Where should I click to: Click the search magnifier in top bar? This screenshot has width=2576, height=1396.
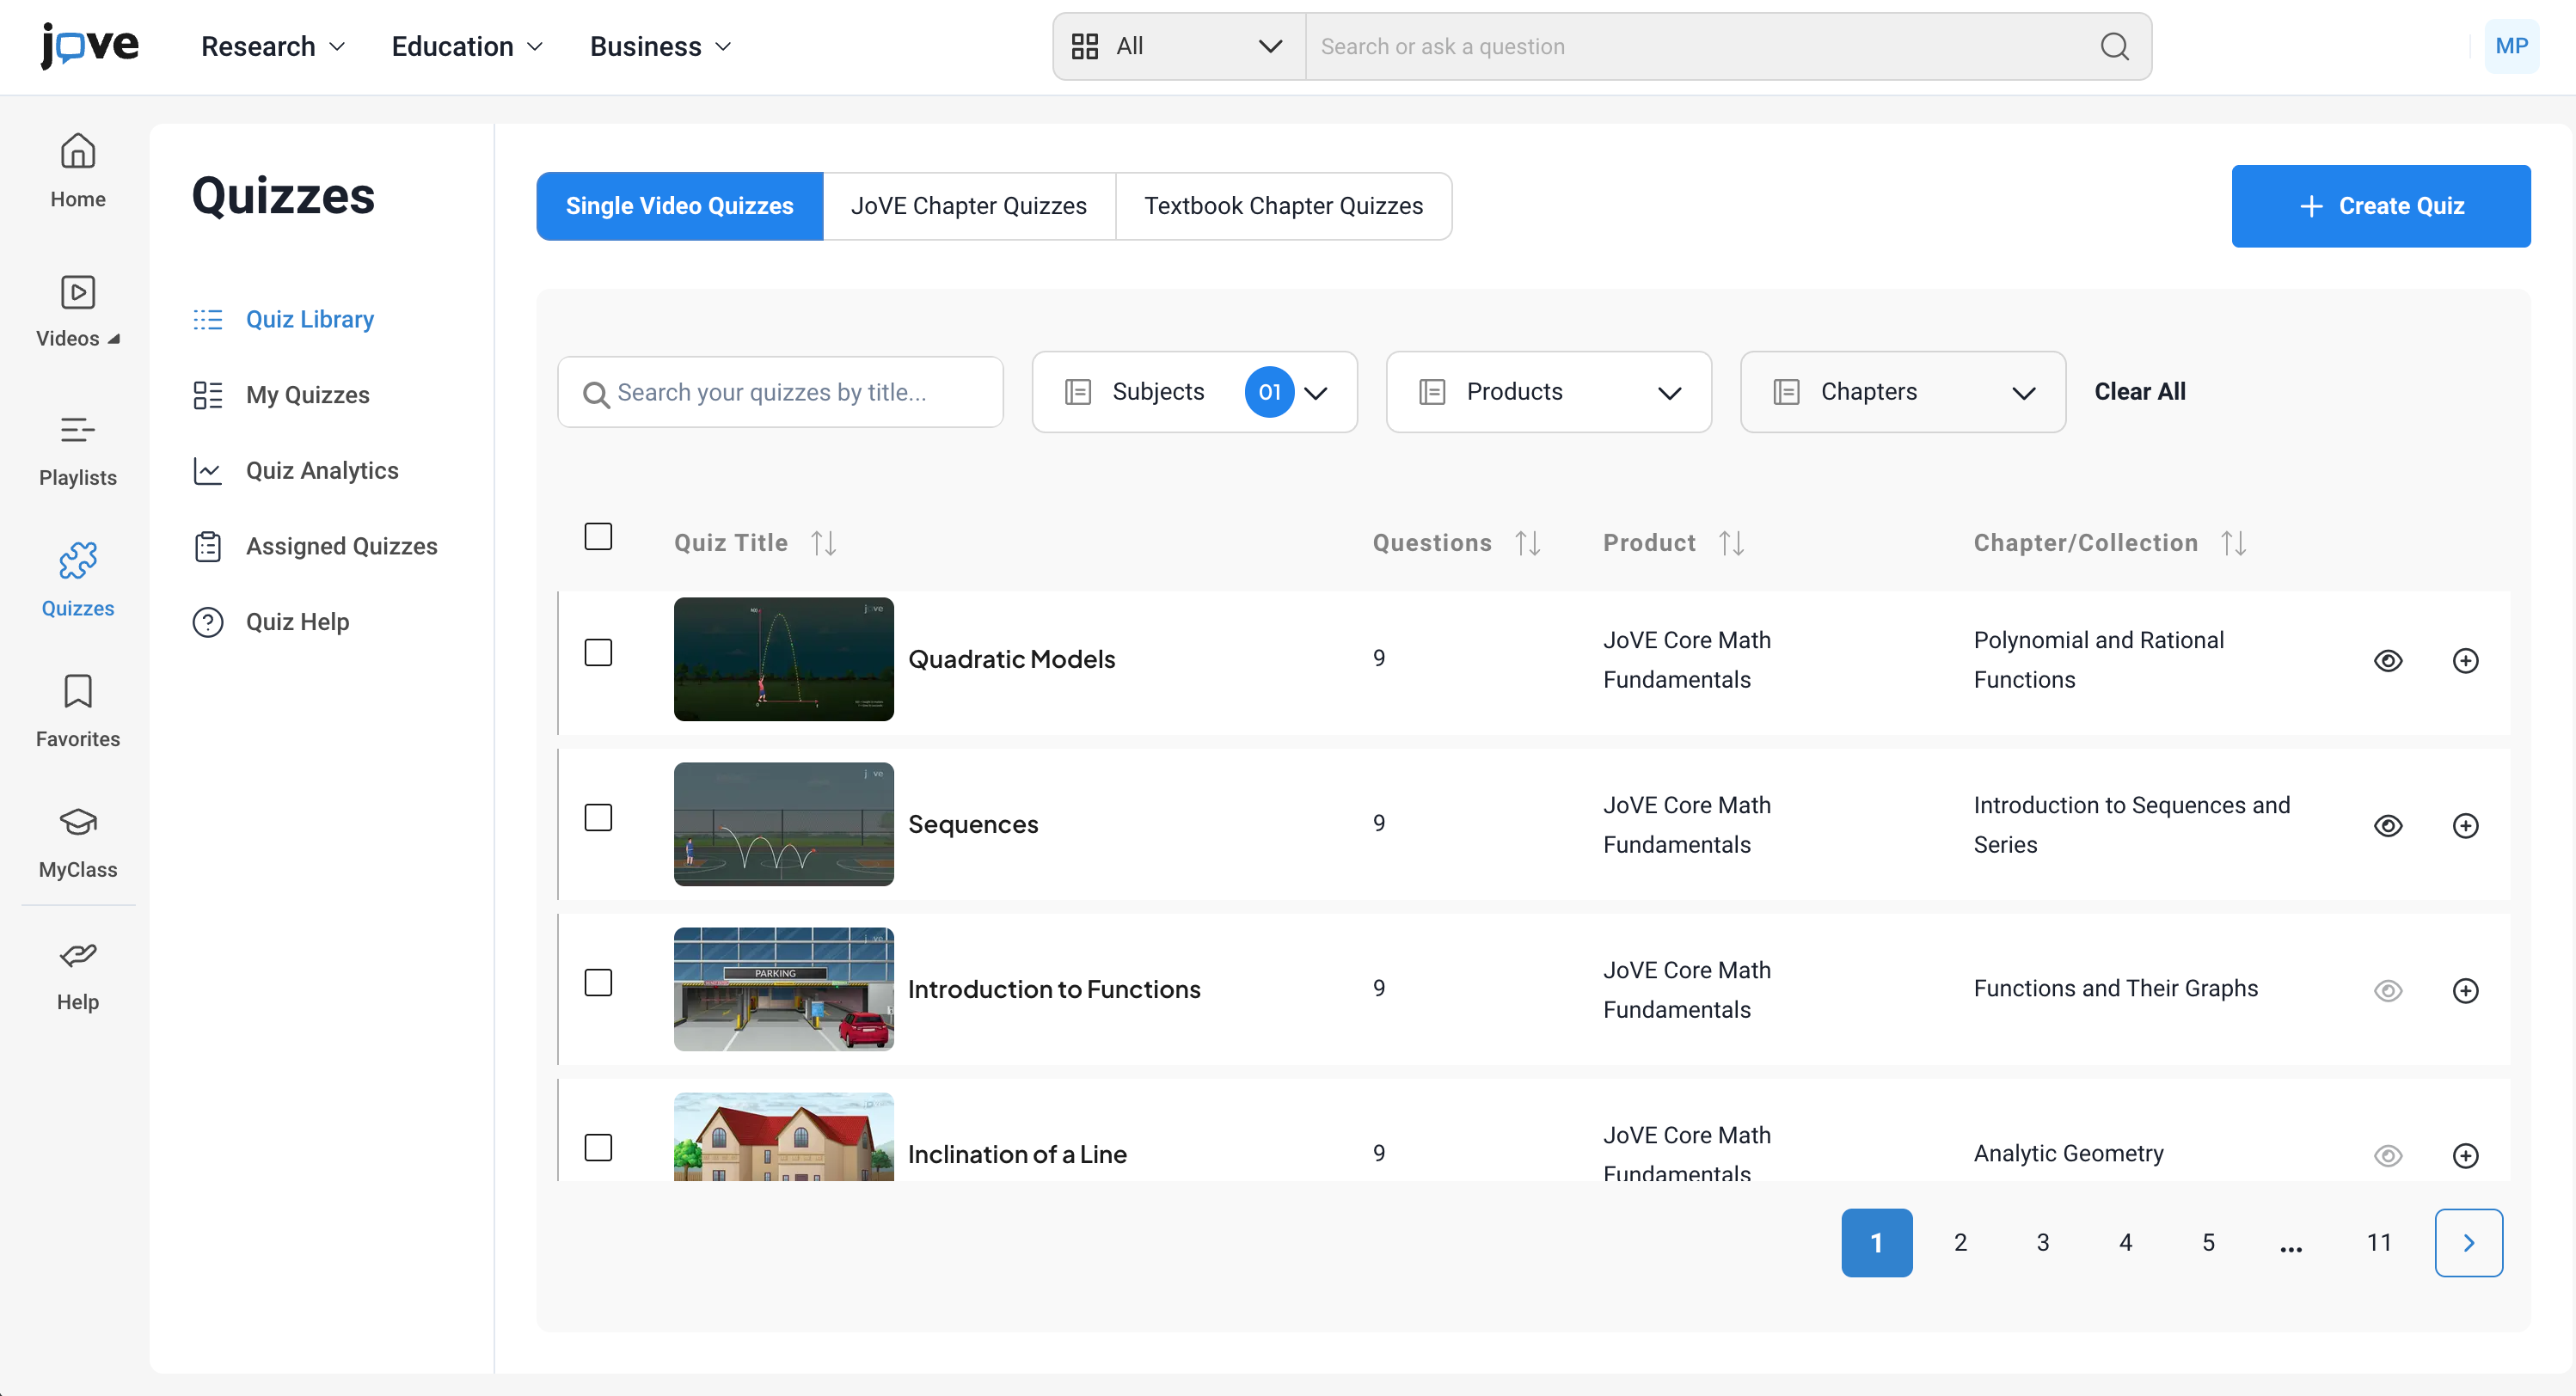[2114, 47]
